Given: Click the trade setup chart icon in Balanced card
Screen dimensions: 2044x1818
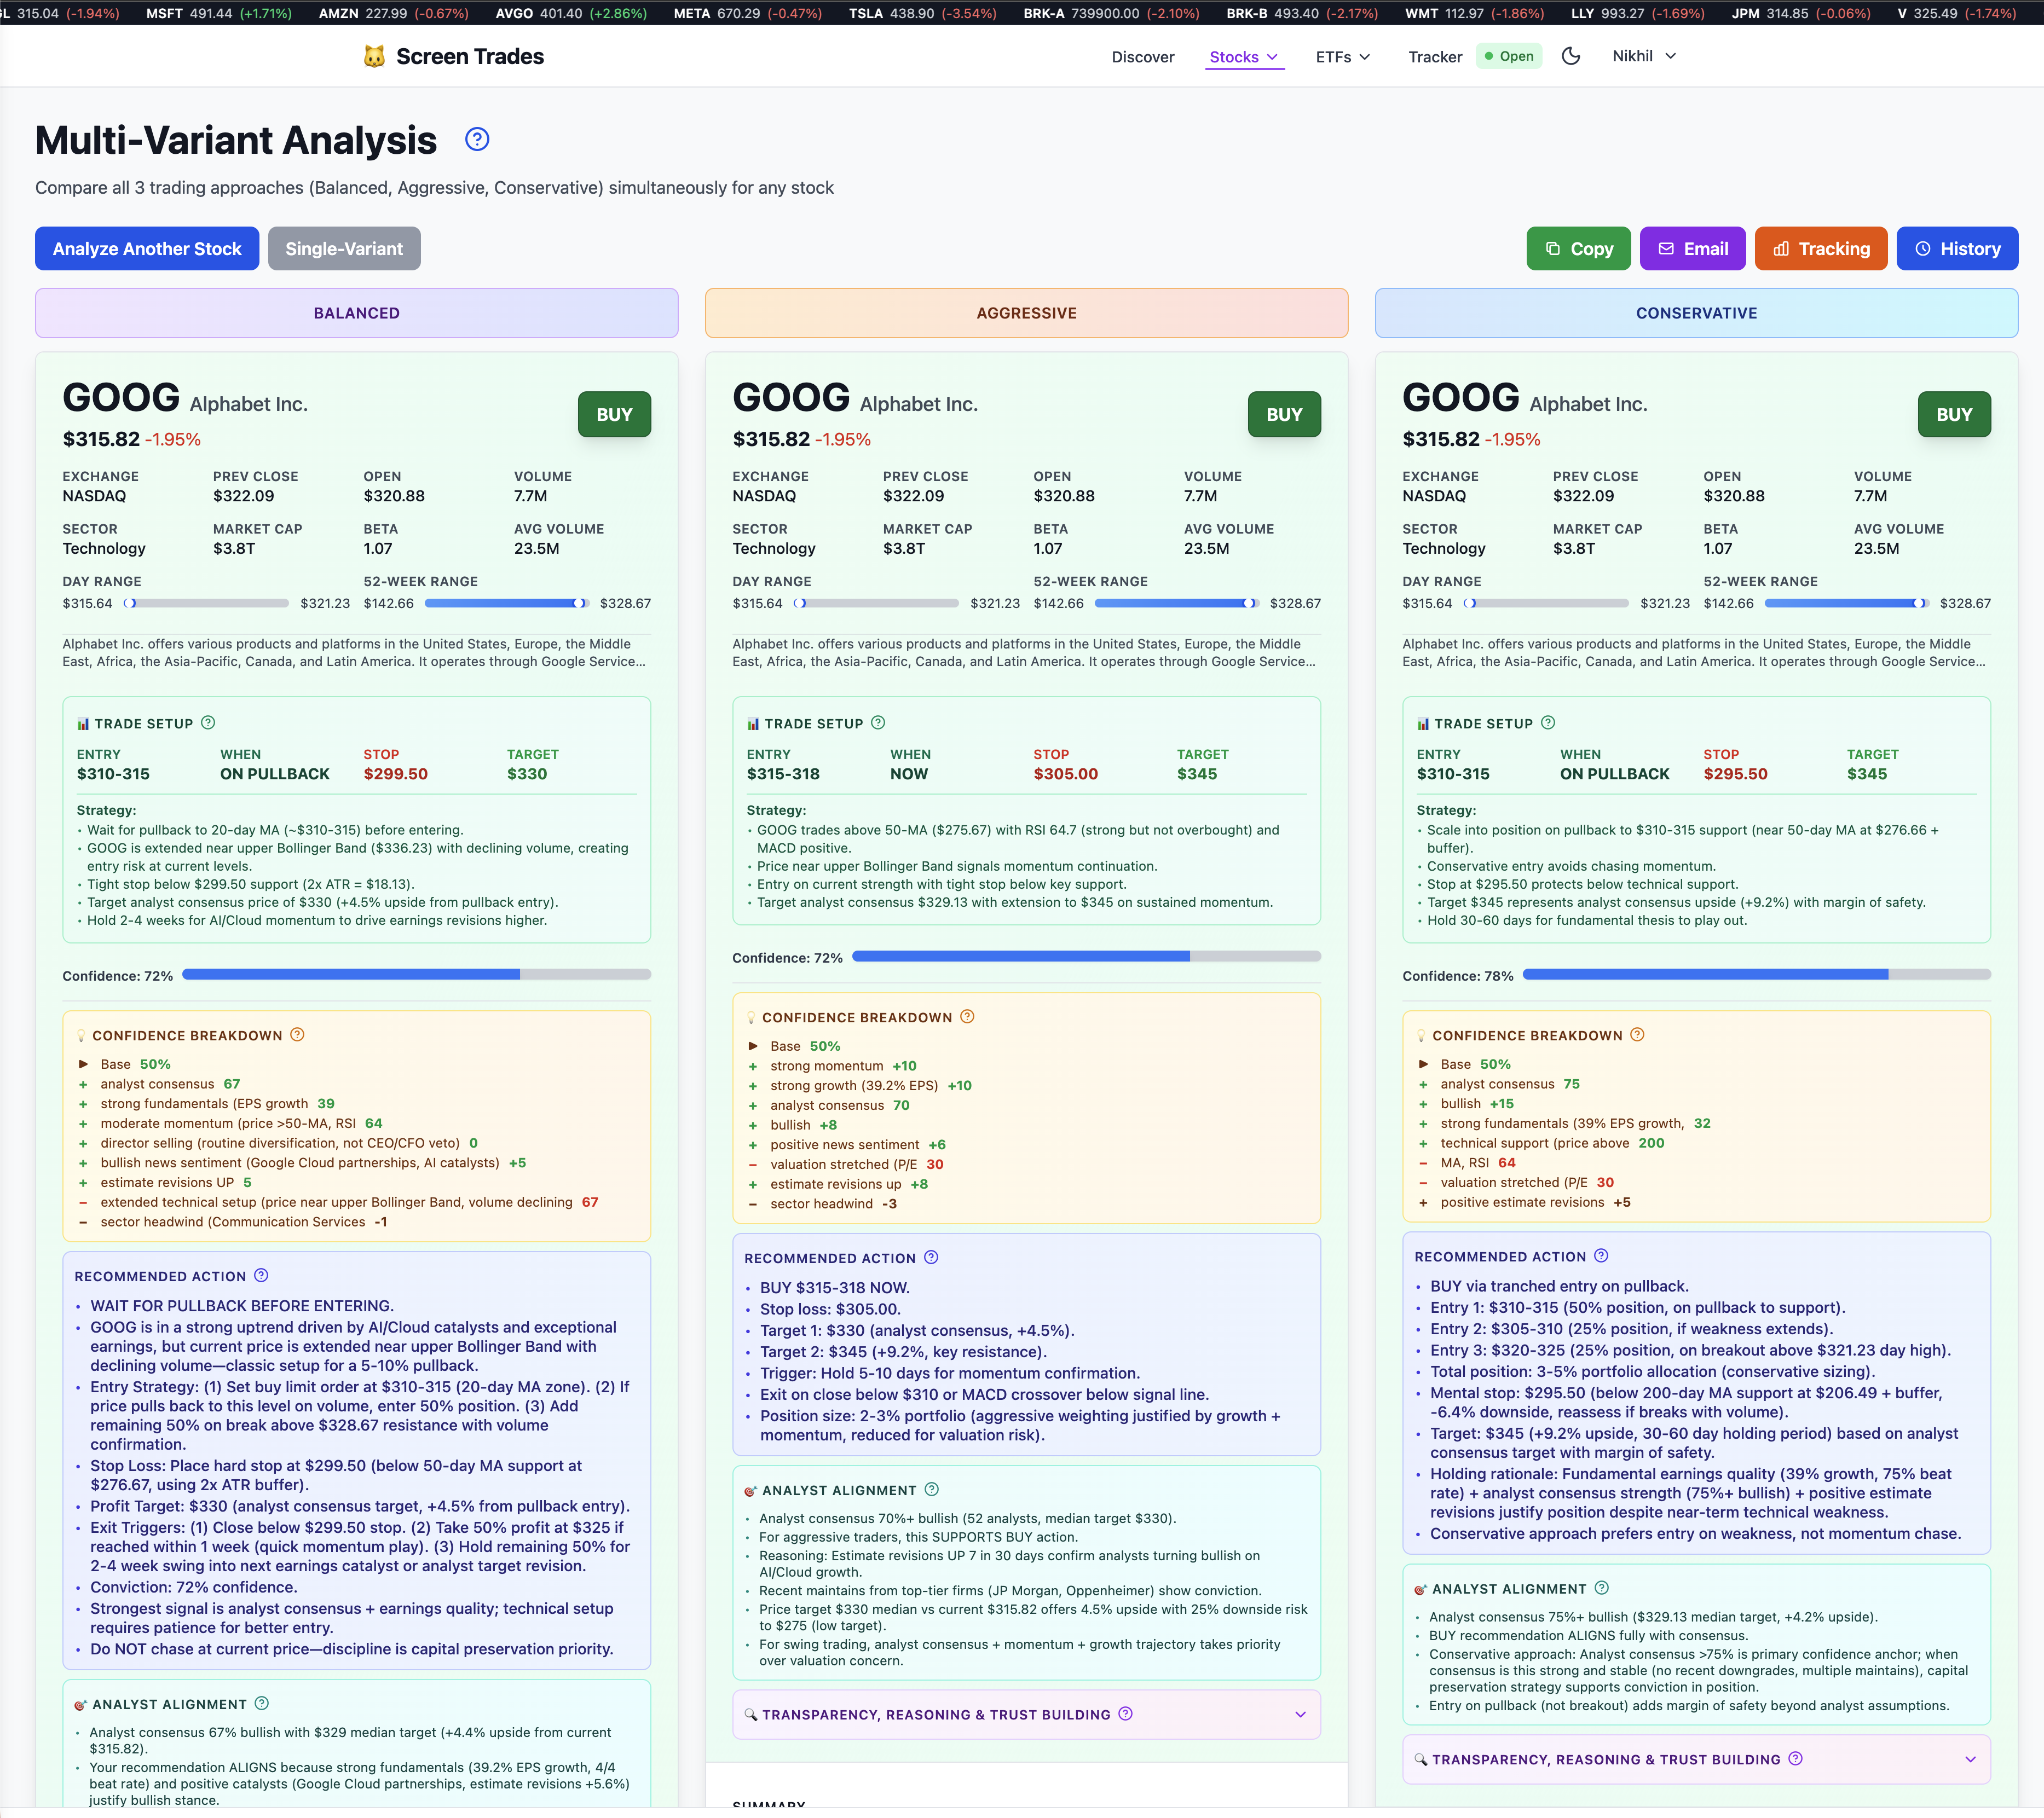Looking at the screenshot, I should point(83,724).
